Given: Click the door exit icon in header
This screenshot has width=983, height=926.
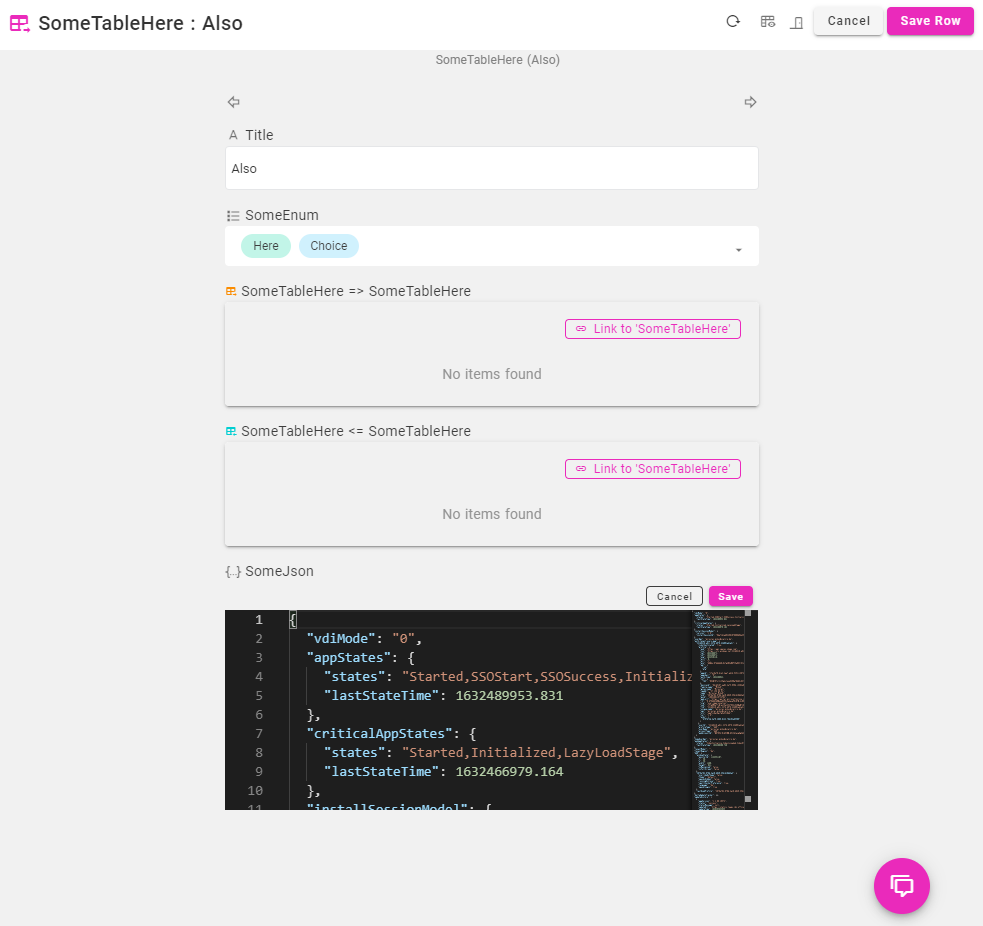Looking at the screenshot, I should 796,23.
